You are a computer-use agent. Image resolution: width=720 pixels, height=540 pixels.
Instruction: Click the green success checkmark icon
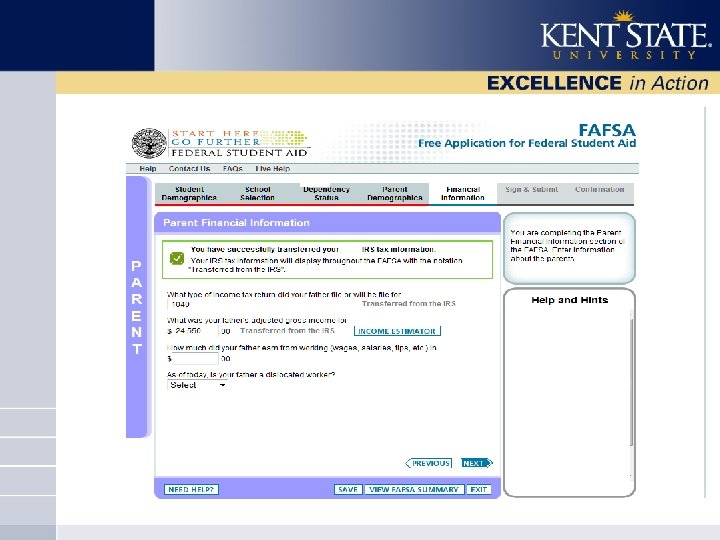coord(177,259)
